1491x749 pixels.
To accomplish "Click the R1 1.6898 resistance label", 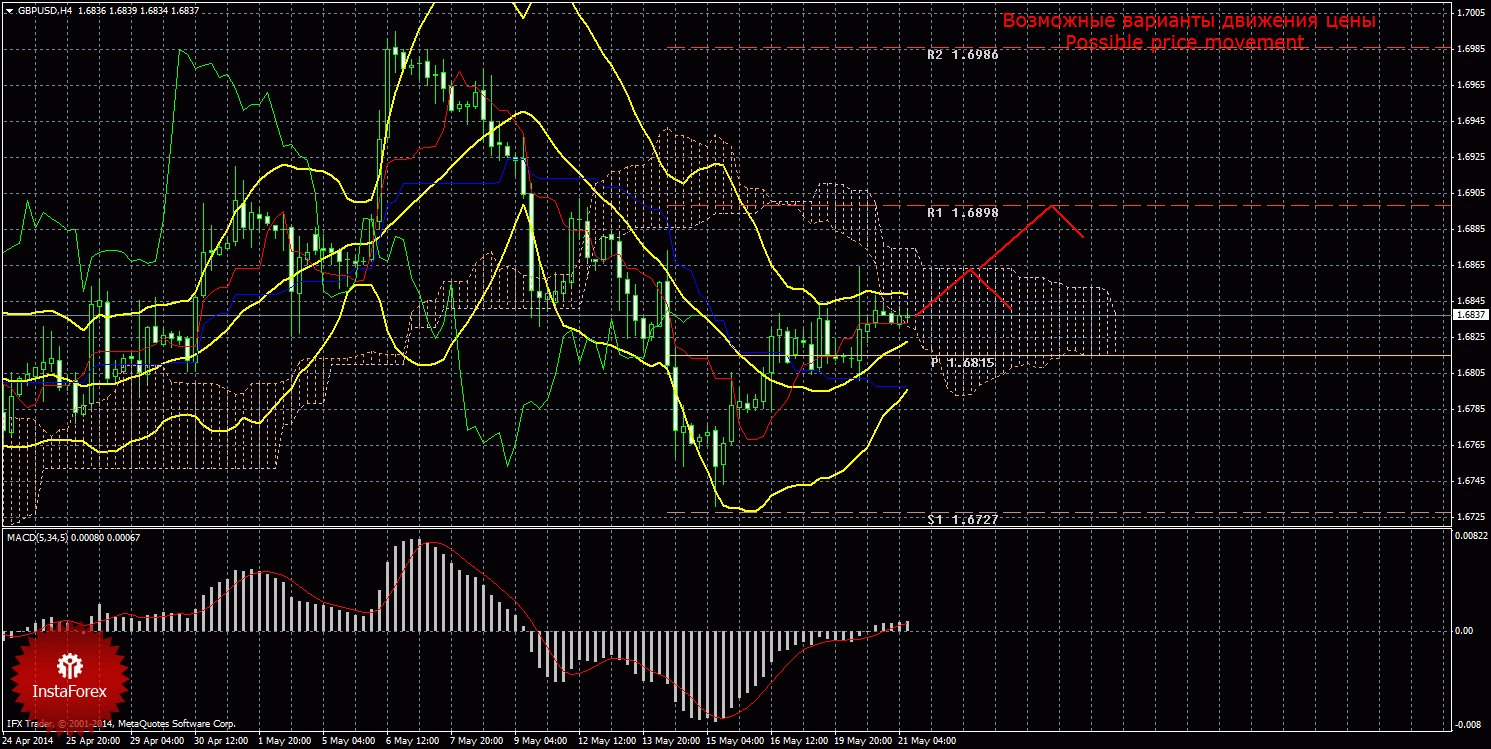I will [962, 213].
